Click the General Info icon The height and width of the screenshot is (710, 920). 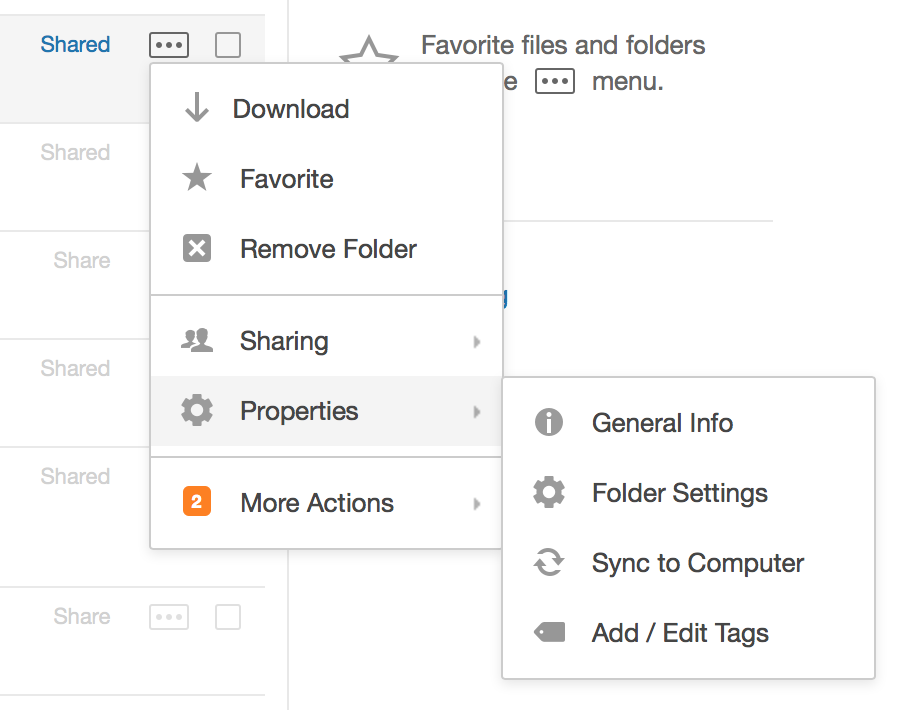pos(549,423)
